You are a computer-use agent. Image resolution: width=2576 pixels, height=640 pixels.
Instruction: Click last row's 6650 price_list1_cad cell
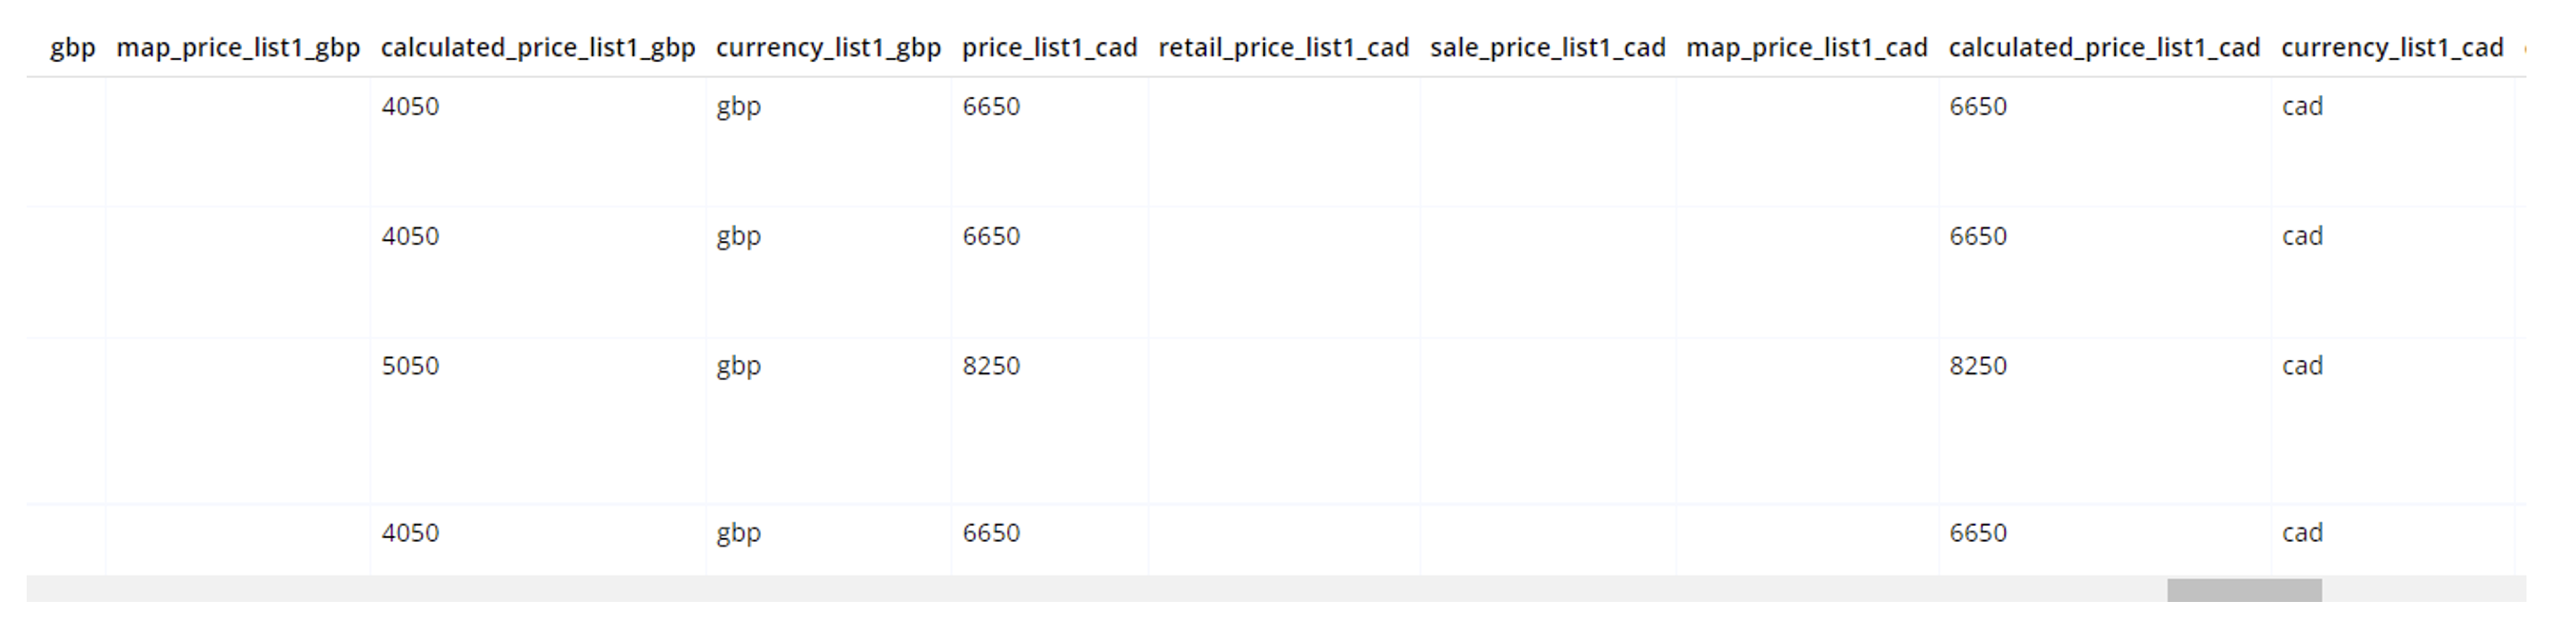pyautogui.click(x=991, y=533)
